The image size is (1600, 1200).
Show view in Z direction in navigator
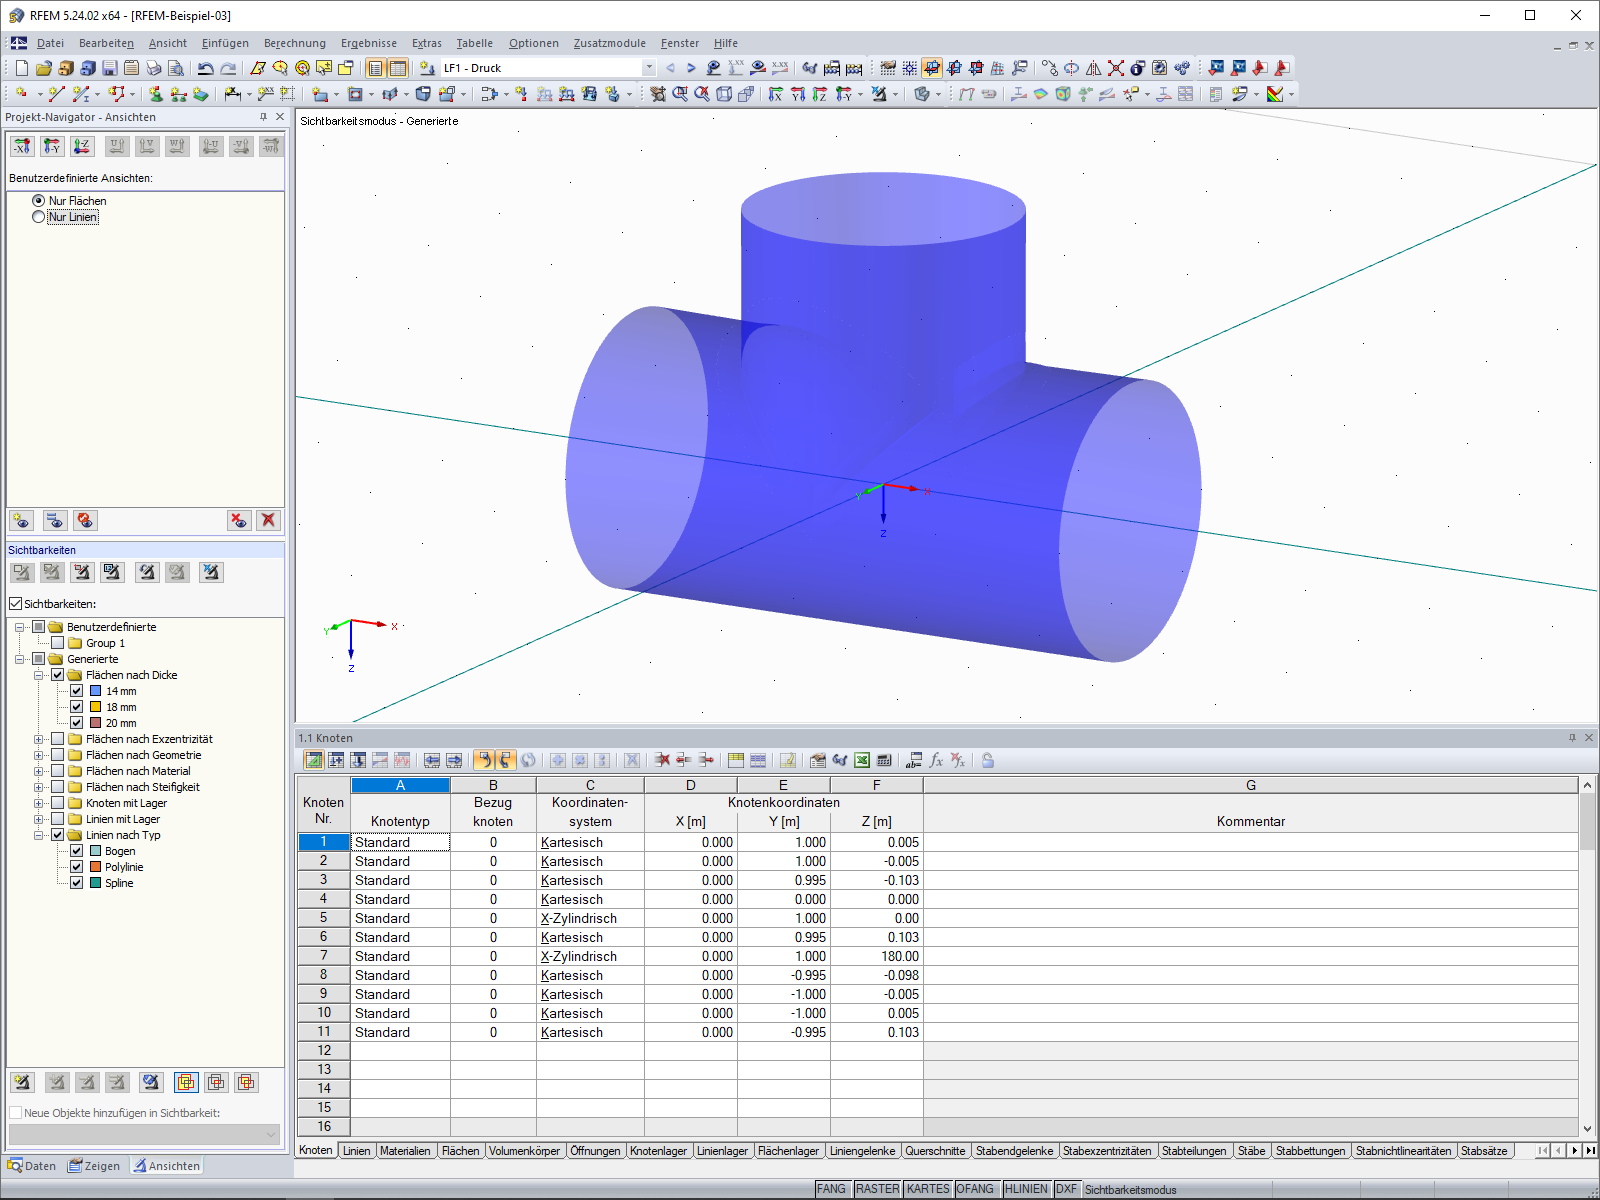(x=82, y=146)
